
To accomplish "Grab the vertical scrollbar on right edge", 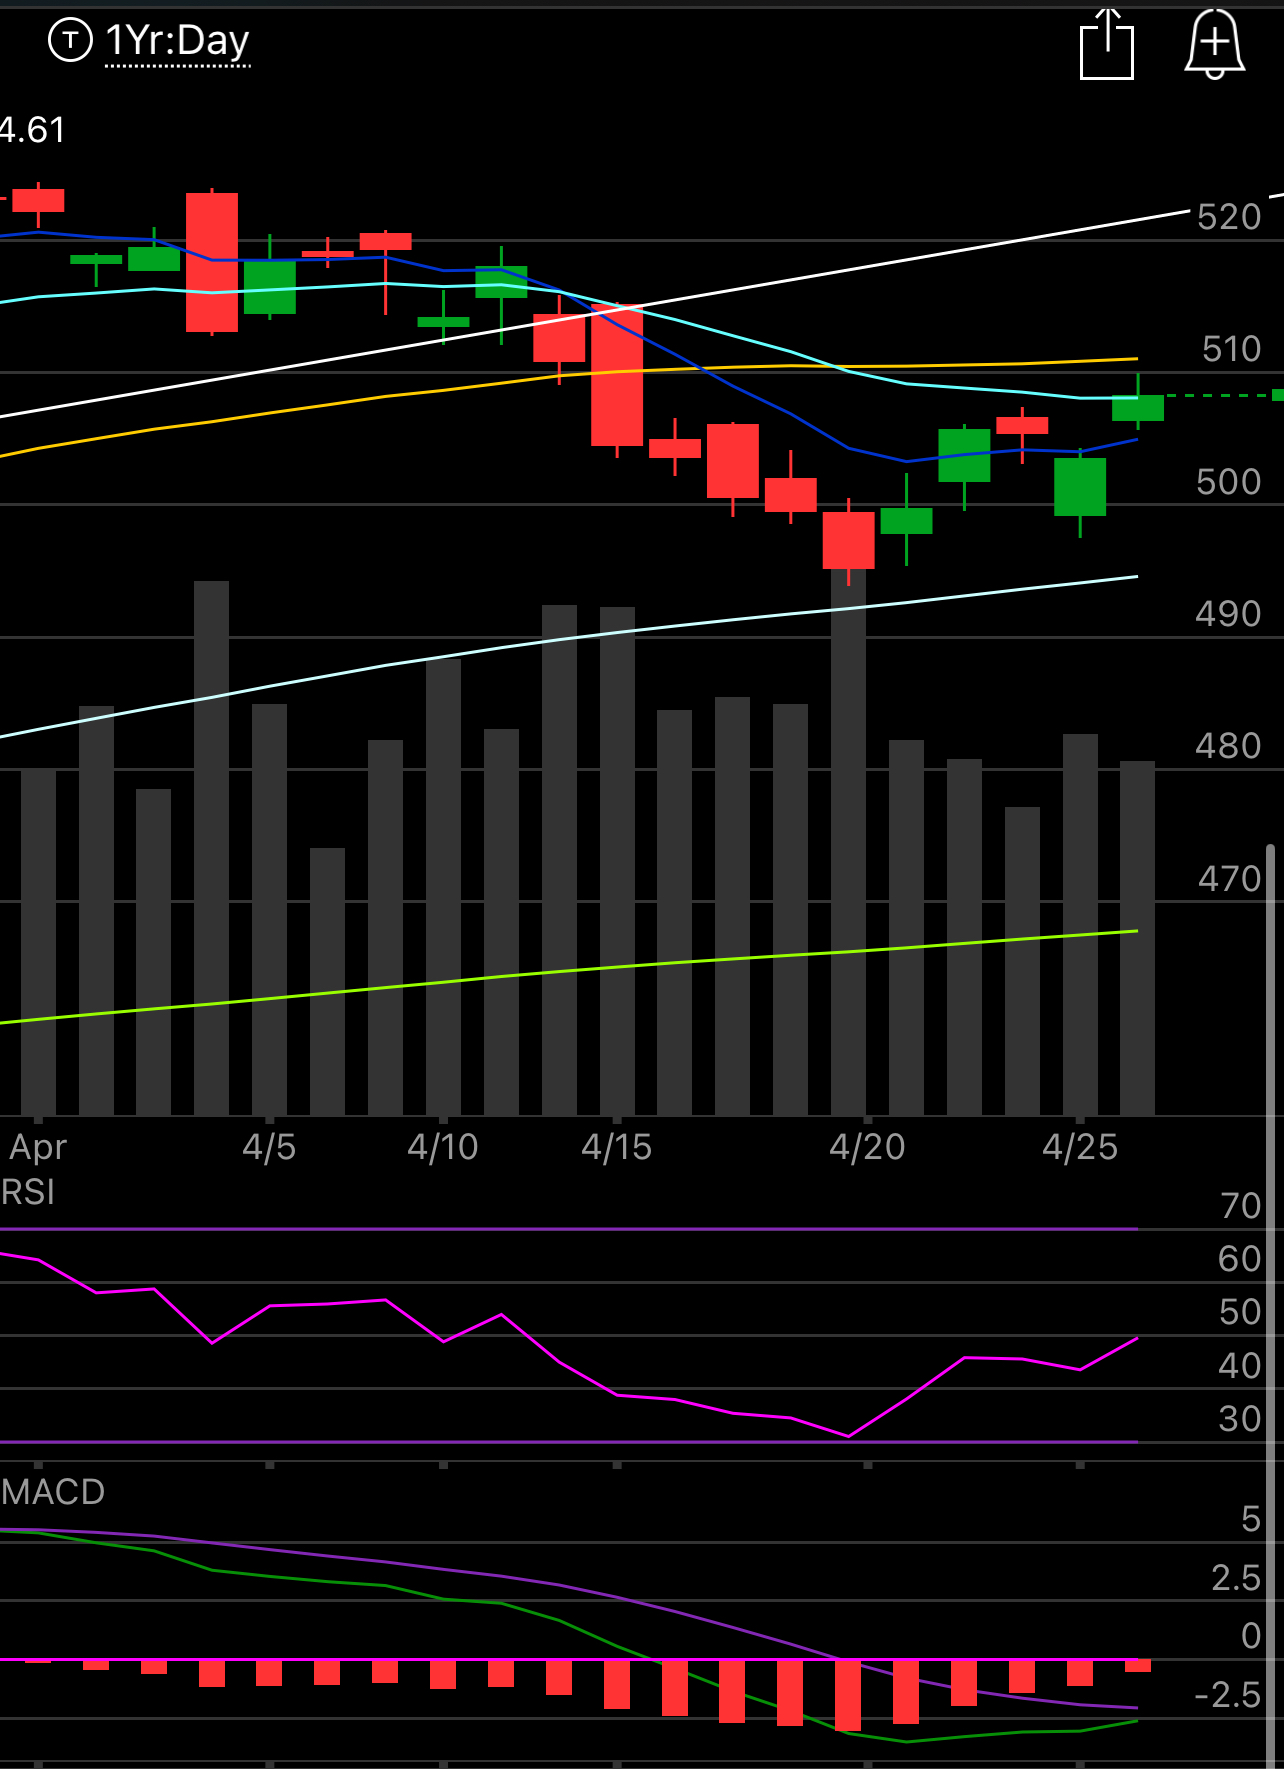I will [x=1271, y=1305].
